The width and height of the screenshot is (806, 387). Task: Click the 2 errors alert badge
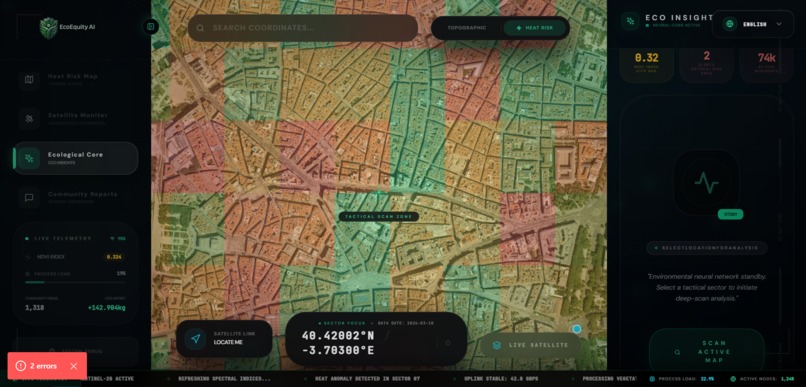pyautogui.click(x=47, y=366)
